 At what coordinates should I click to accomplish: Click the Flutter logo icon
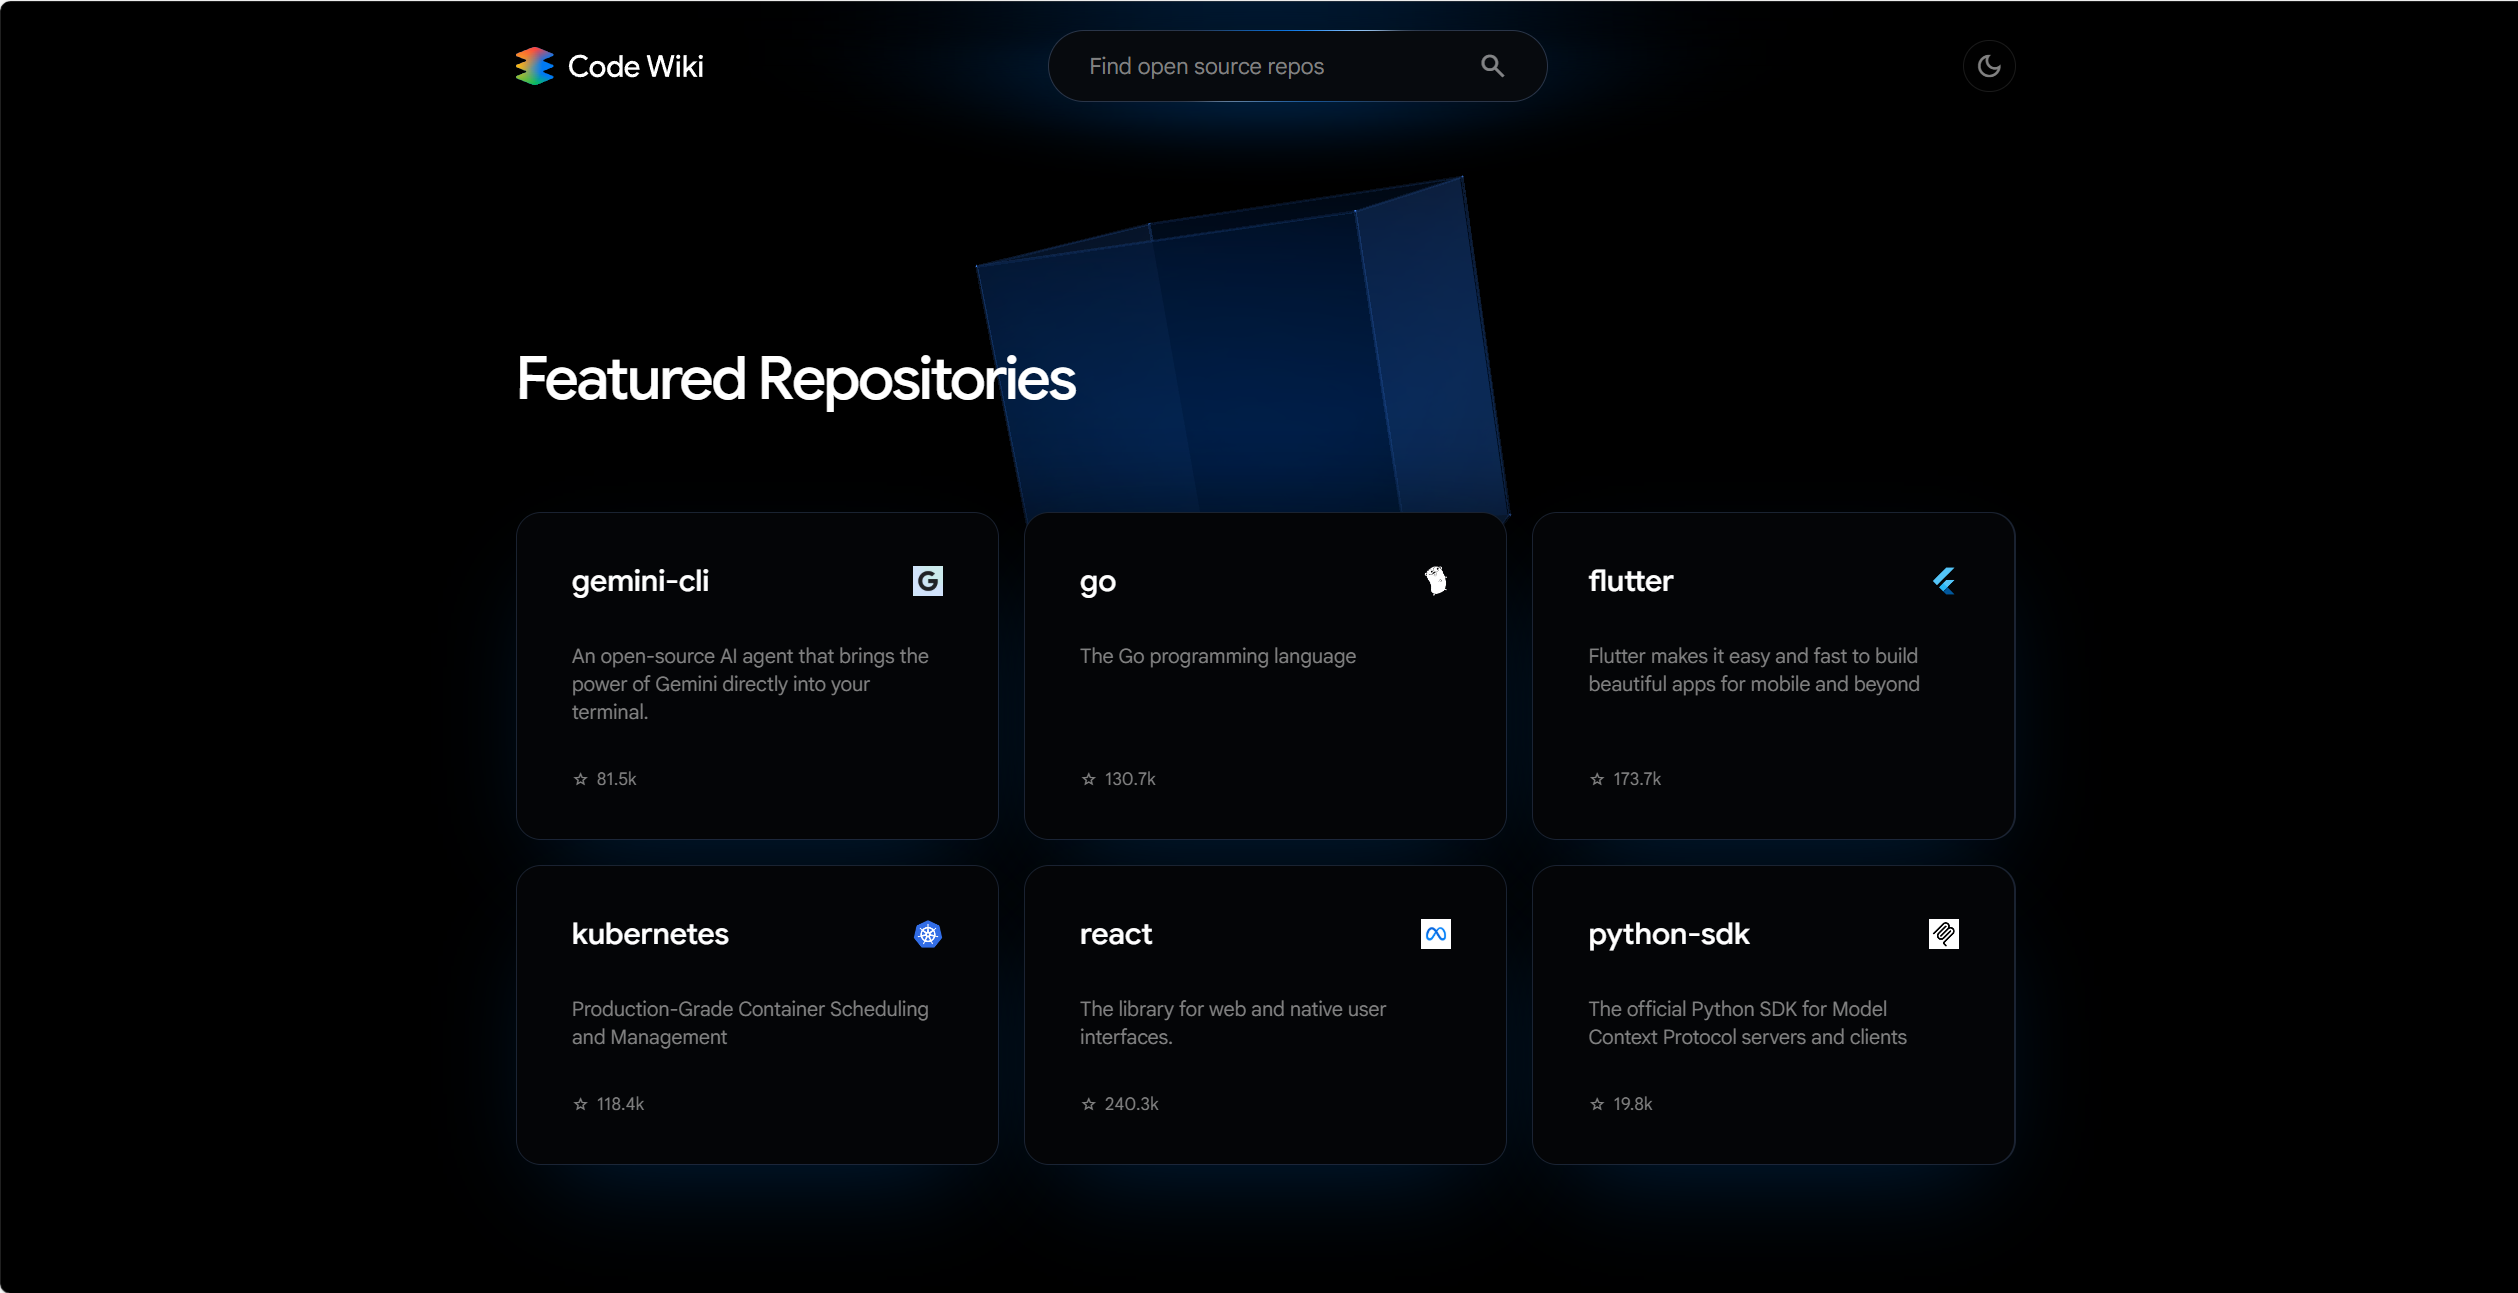[1944, 581]
